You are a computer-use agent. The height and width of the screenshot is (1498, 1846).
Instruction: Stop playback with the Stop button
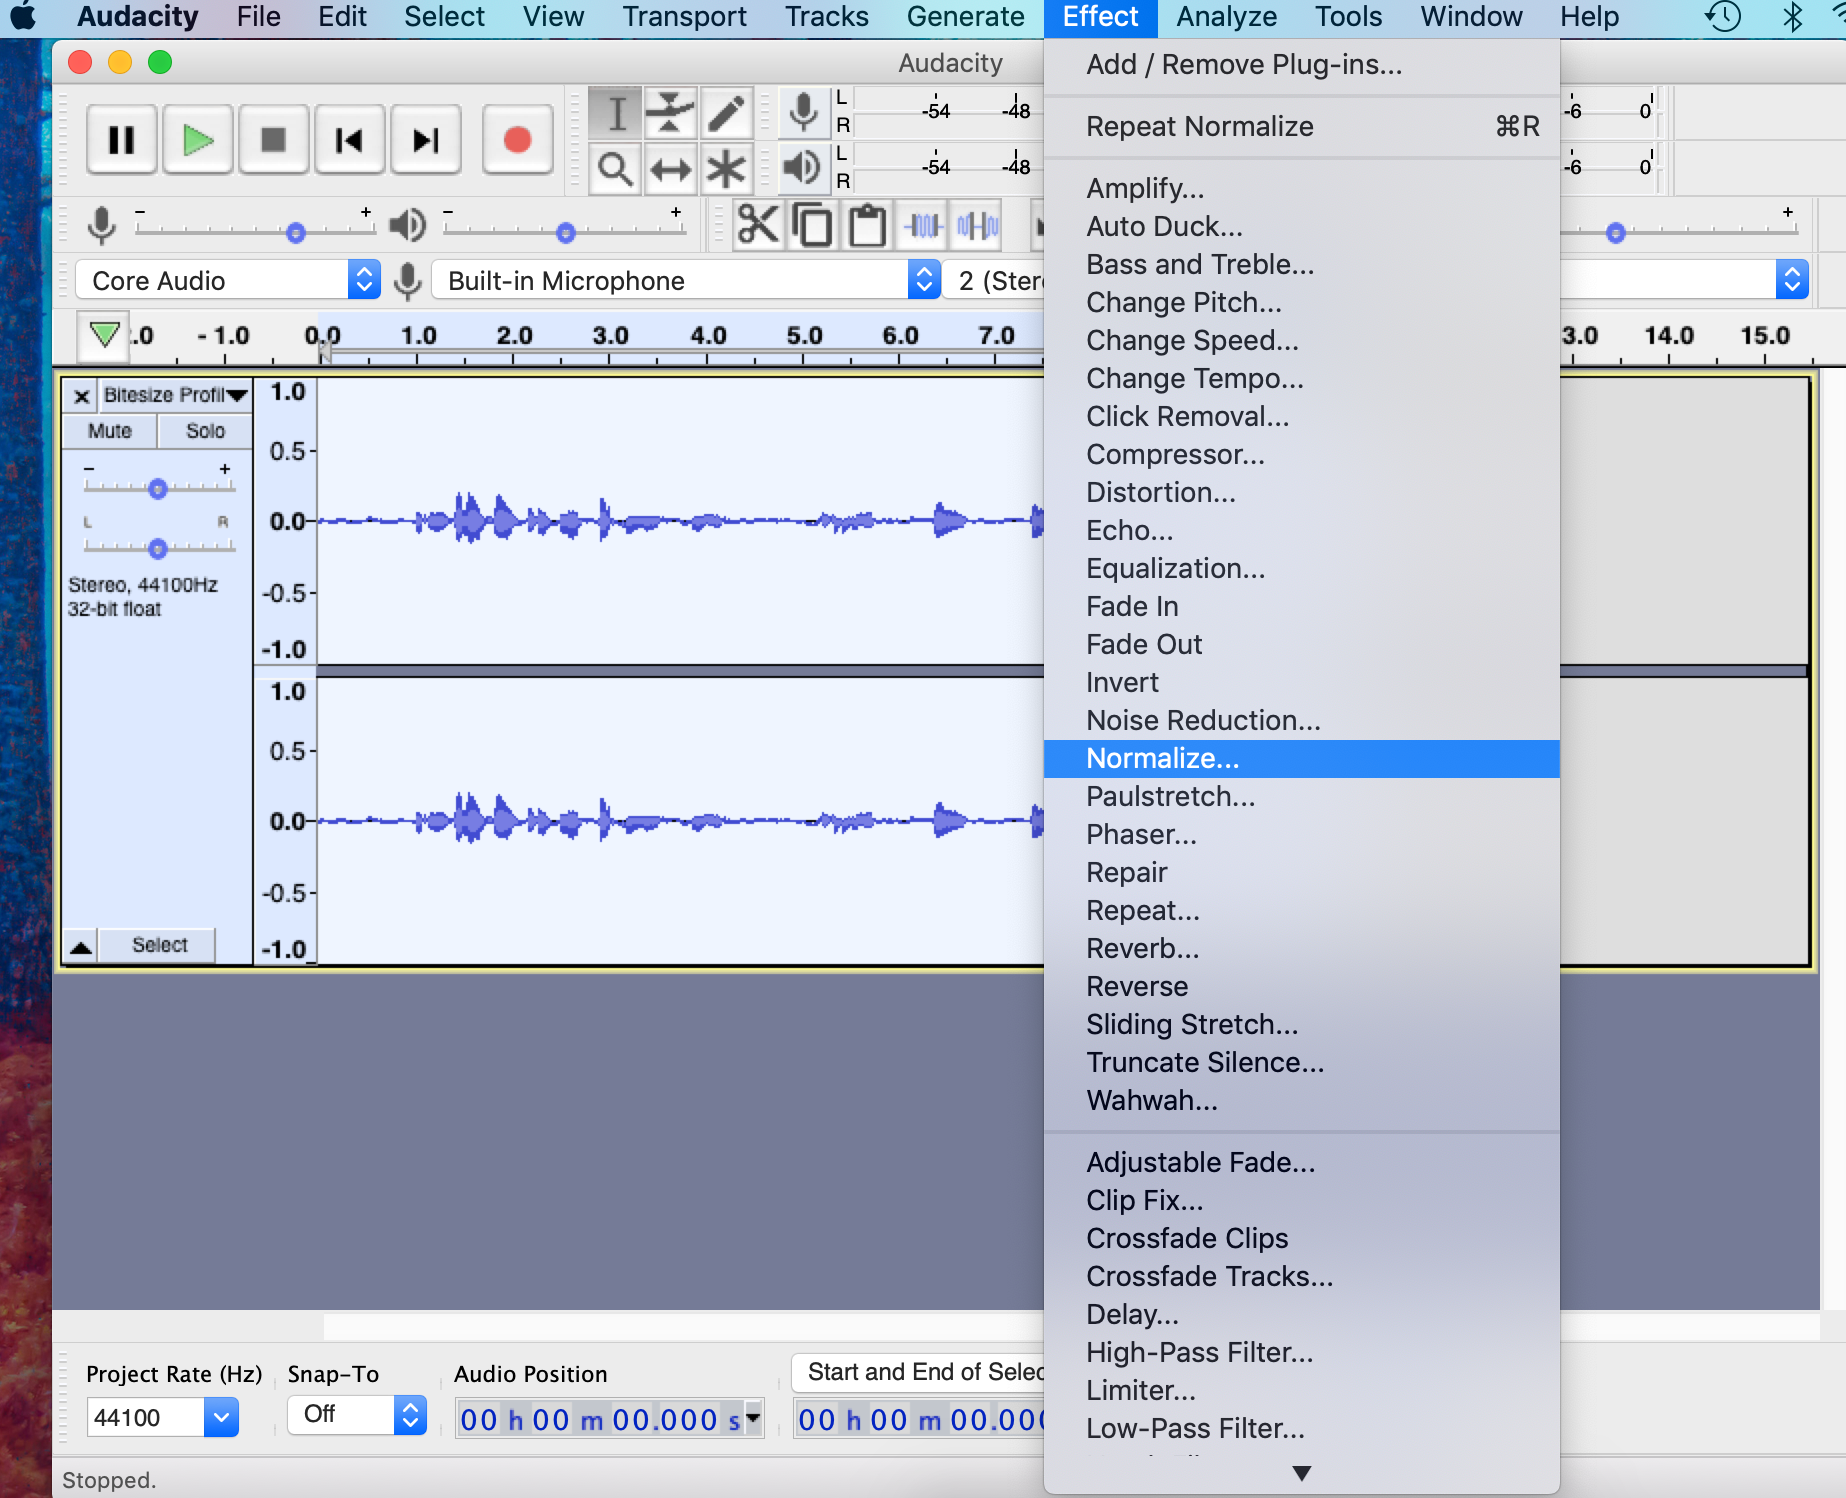(273, 140)
